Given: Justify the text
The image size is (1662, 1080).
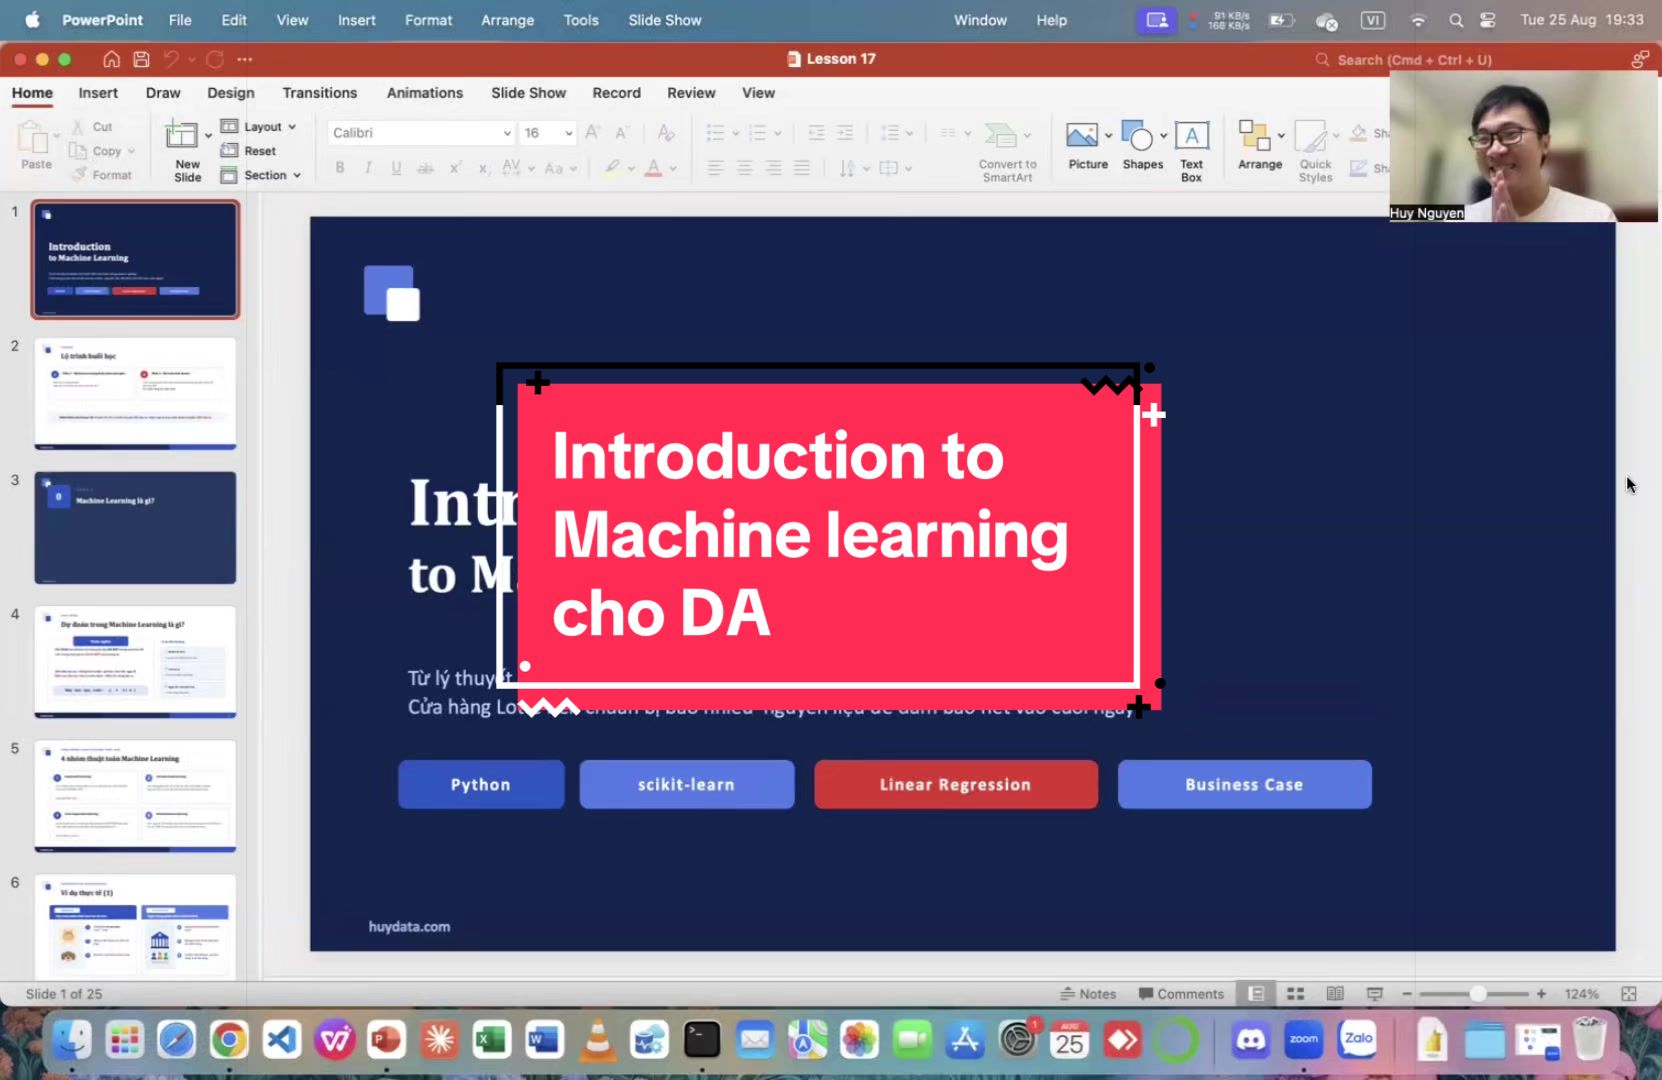Looking at the screenshot, I should (802, 168).
